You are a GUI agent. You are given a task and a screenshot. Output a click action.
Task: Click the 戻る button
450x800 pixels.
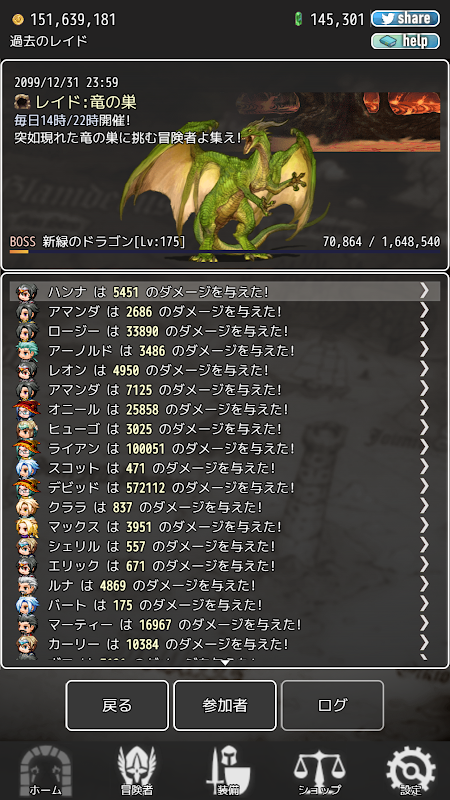(117, 705)
